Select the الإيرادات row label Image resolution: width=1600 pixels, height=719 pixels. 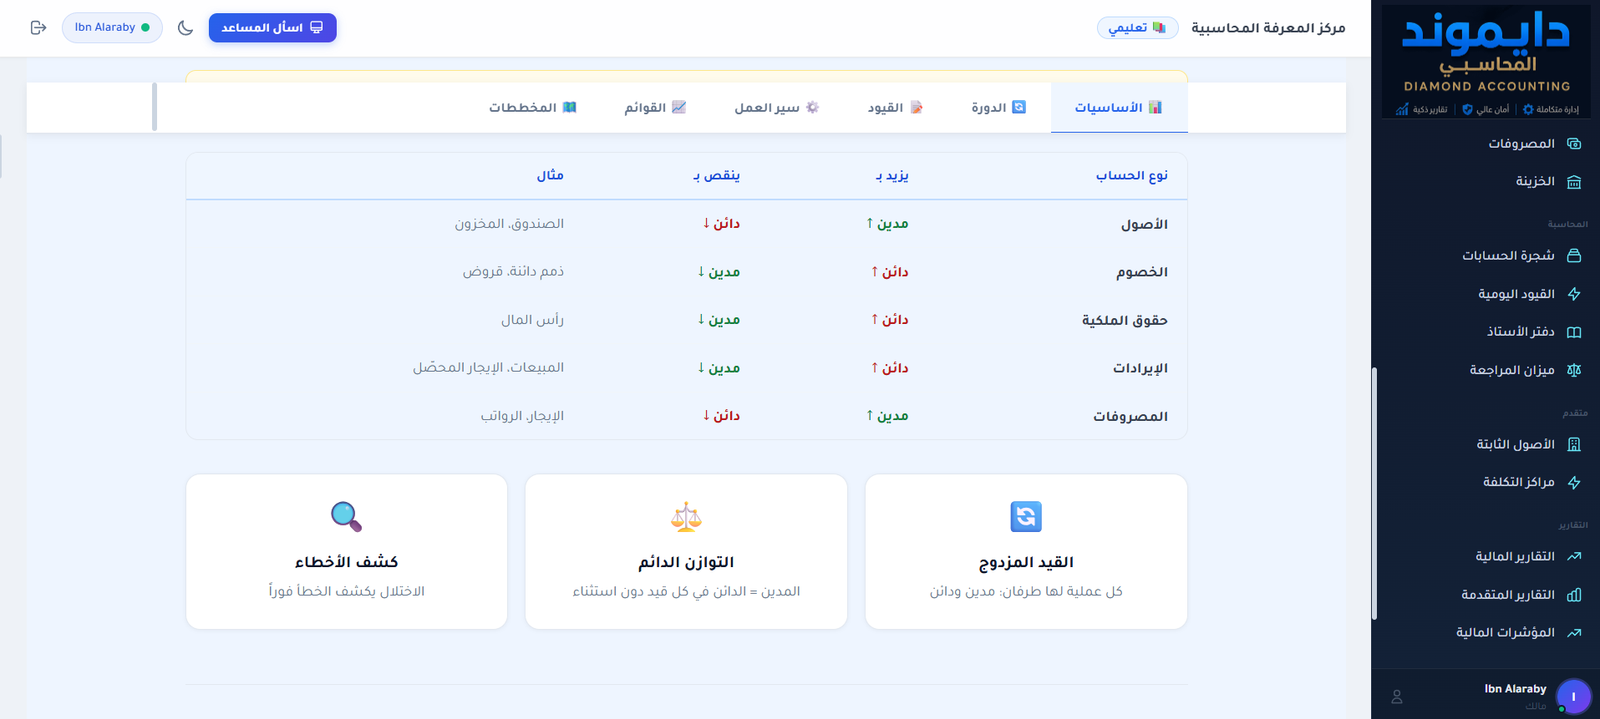click(1140, 368)
